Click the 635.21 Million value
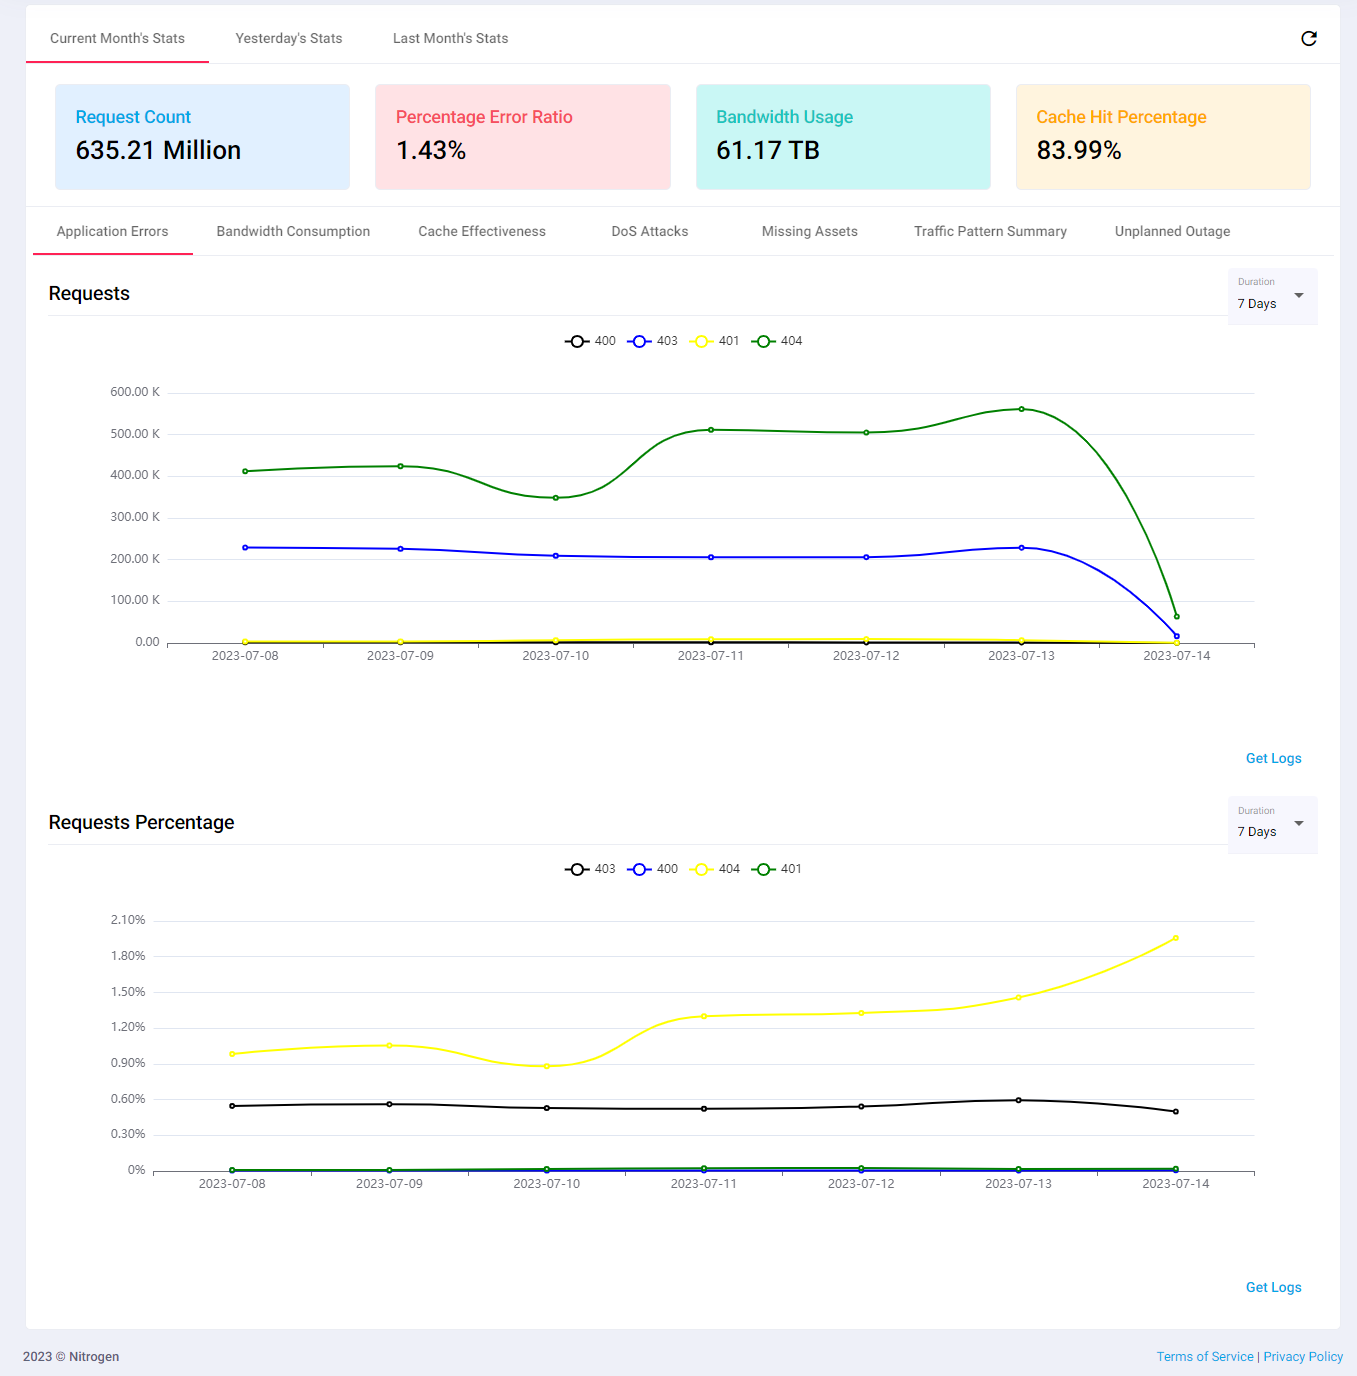 click(158, 150)
